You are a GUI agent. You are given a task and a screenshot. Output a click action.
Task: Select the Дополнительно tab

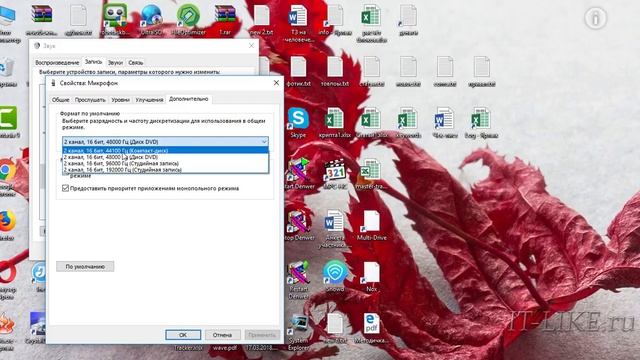pos(189,99)
